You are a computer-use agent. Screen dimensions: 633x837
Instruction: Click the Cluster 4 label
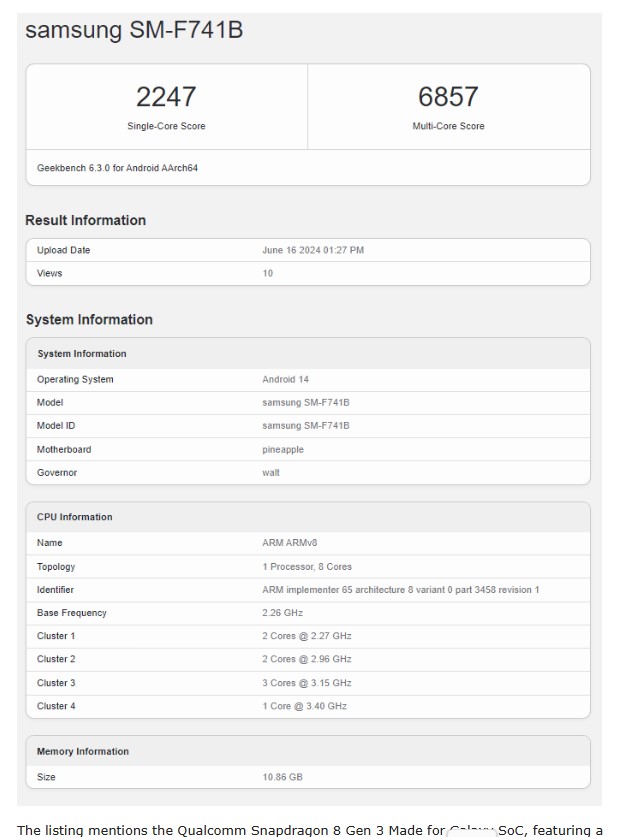(56, 706)
